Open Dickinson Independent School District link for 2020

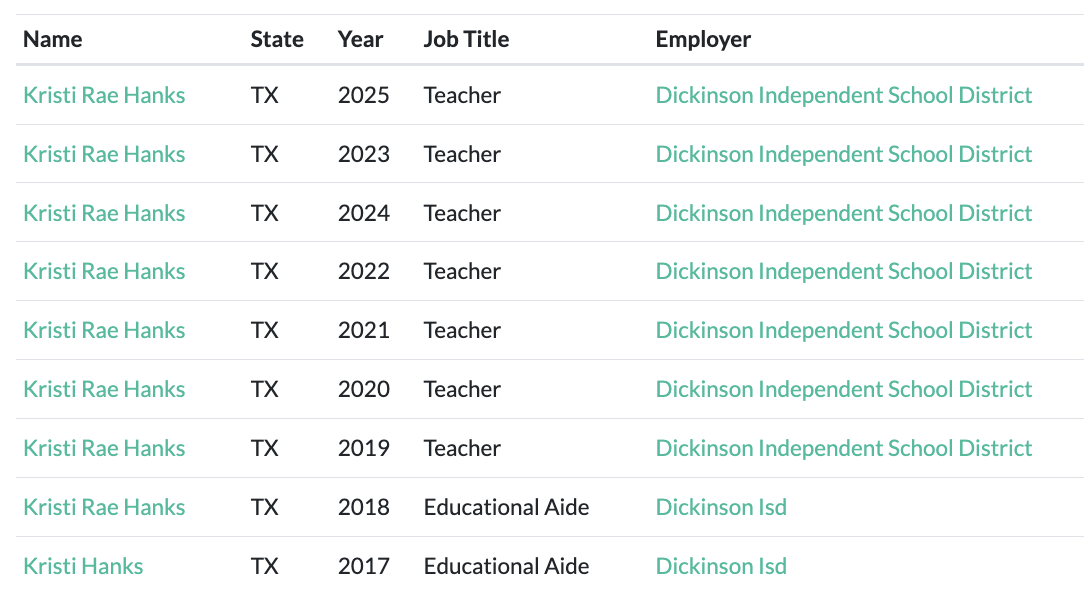843,389
